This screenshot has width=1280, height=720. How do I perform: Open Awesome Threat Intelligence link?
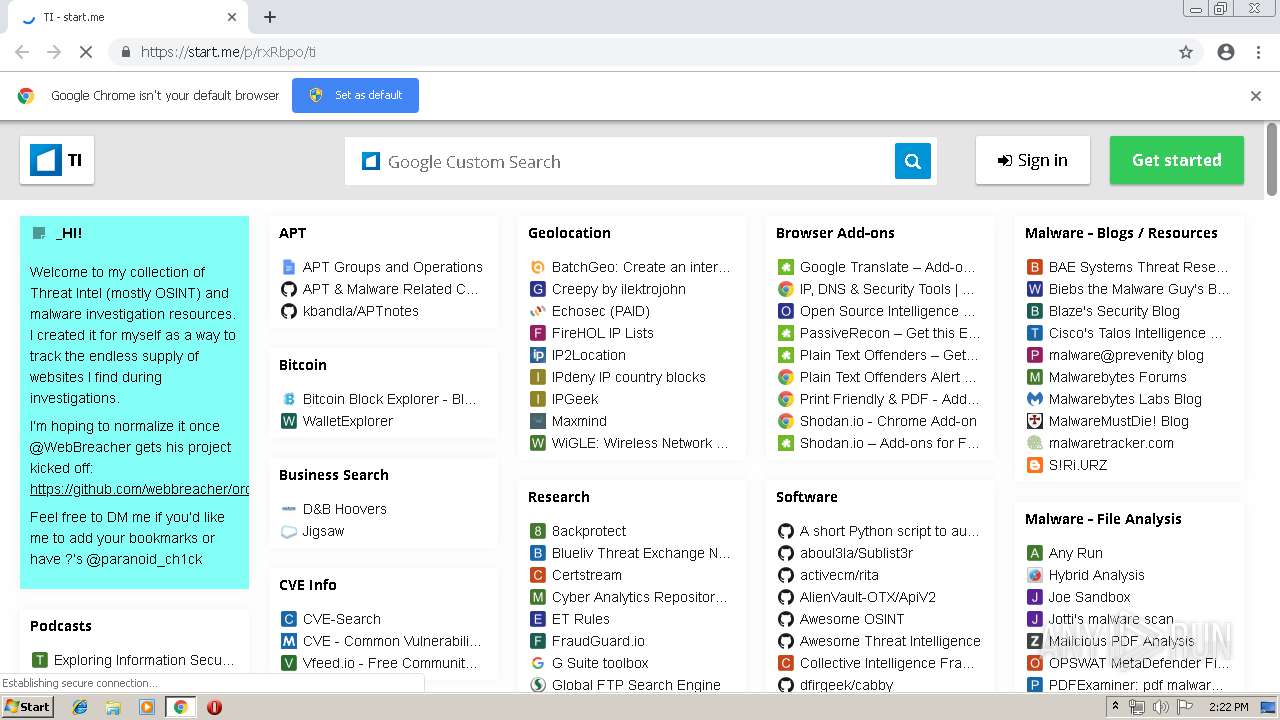[890, 641]
